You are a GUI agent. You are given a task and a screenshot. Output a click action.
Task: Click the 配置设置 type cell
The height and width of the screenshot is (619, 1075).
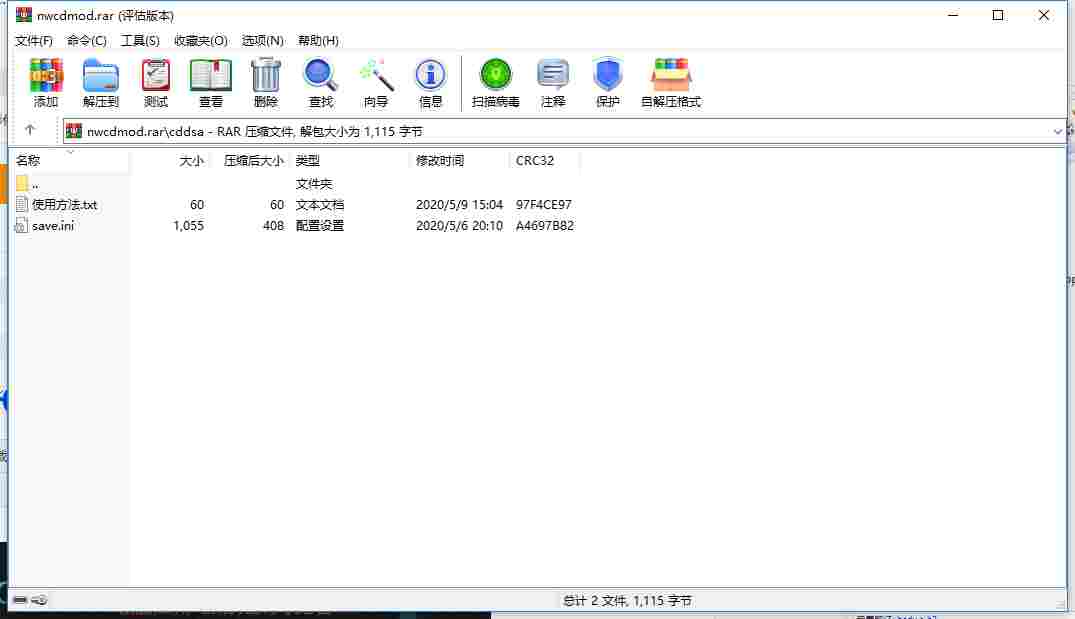[319, 226]
